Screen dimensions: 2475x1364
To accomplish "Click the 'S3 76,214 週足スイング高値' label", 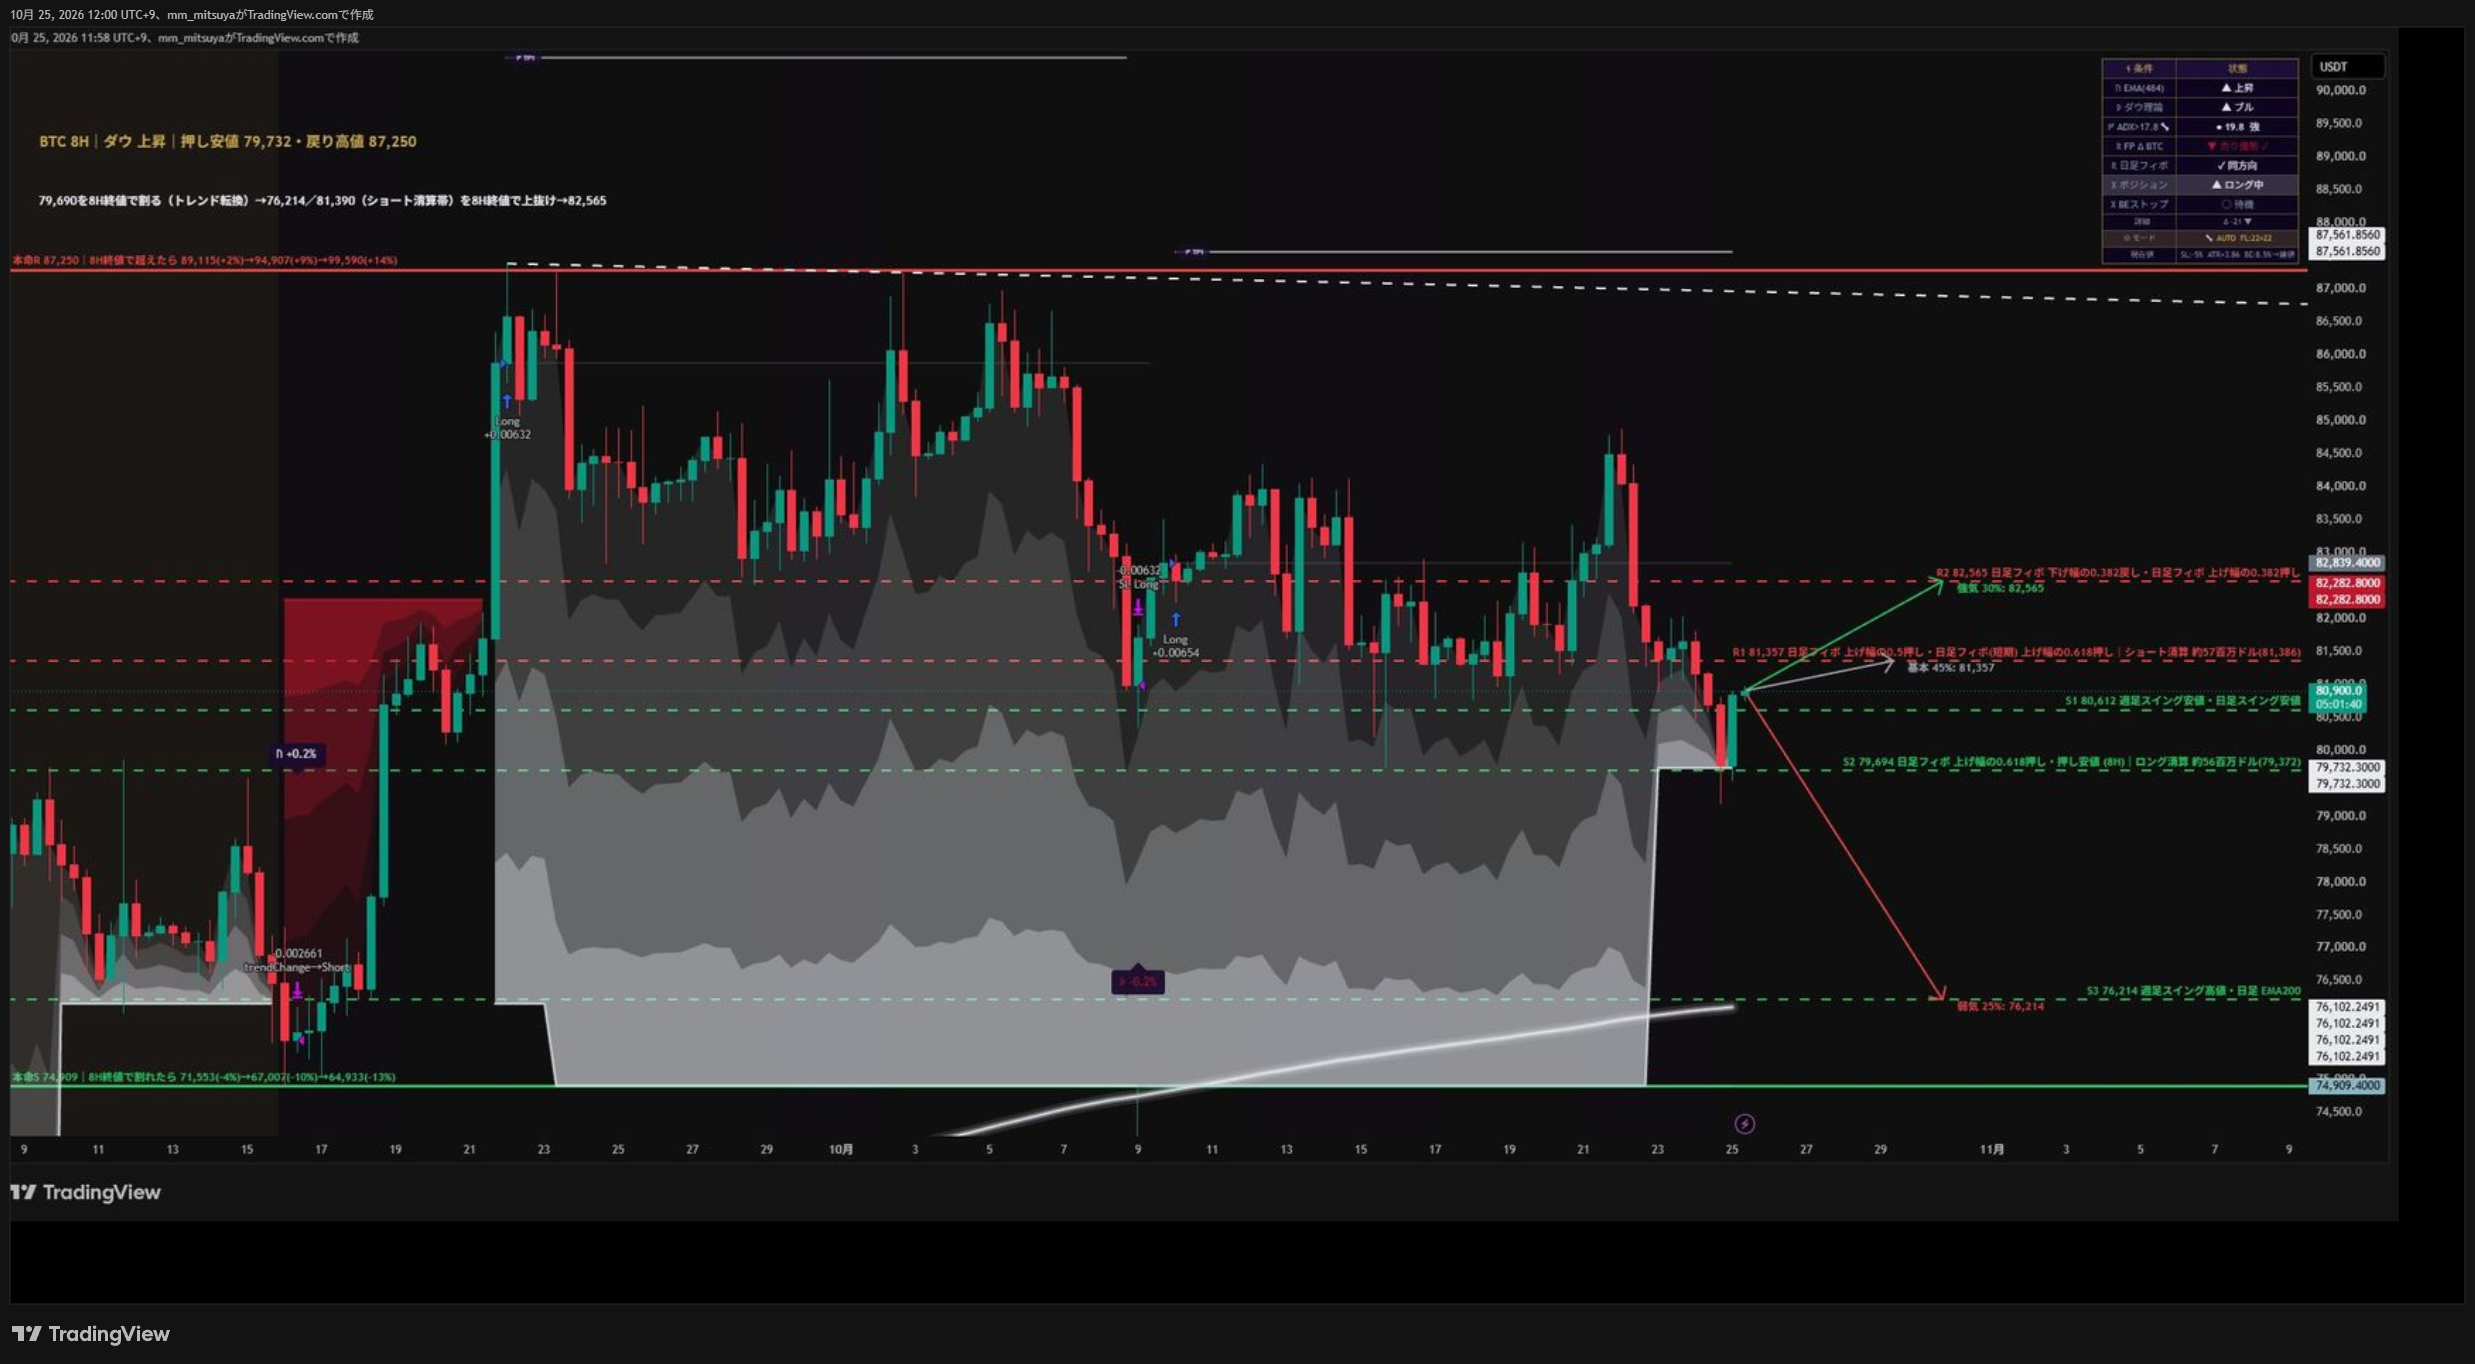I will pyautogui.click(x=2193, y=991).
